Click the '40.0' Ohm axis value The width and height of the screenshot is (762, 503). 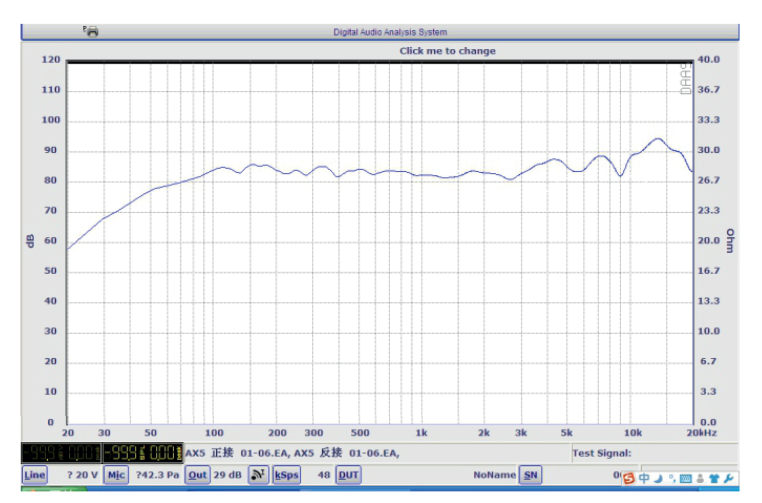coord(709,59)
